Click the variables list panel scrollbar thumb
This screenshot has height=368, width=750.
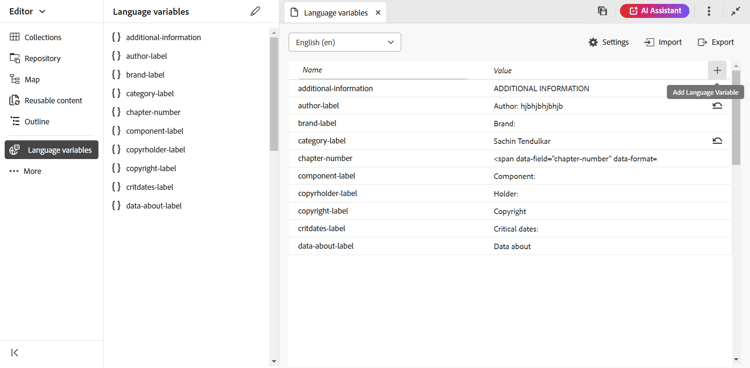[274, 94]
